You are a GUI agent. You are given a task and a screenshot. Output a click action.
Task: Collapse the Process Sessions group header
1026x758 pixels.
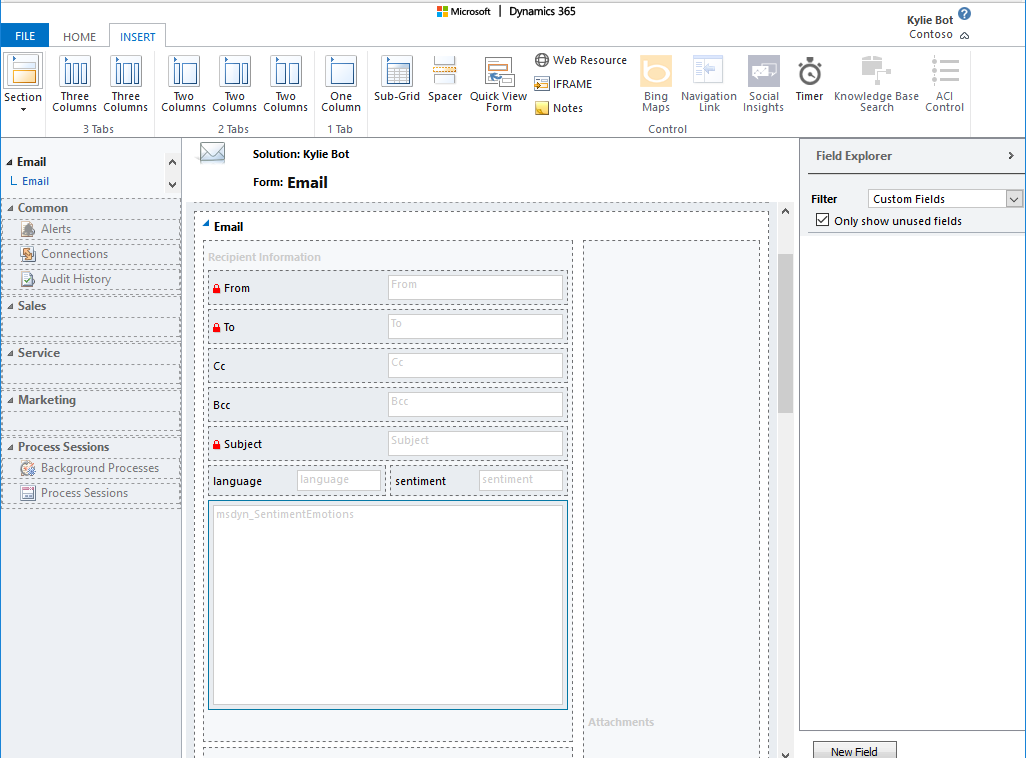[x=10, y=448]
